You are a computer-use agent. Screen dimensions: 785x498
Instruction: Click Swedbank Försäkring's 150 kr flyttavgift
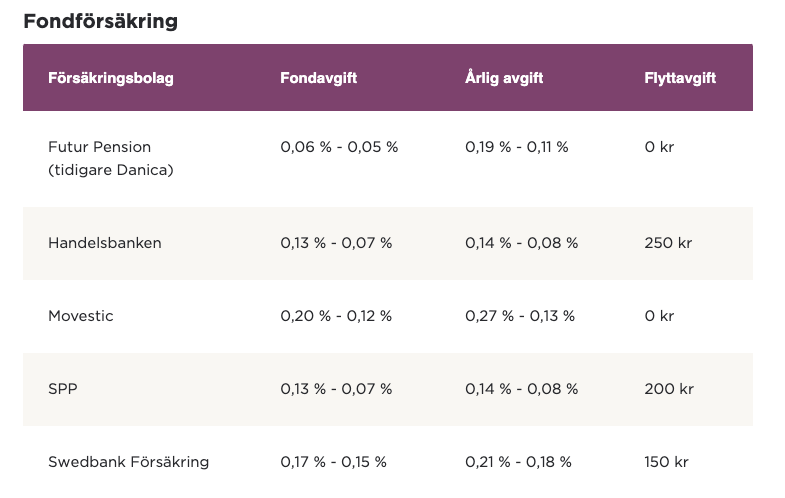click(667, 462)
